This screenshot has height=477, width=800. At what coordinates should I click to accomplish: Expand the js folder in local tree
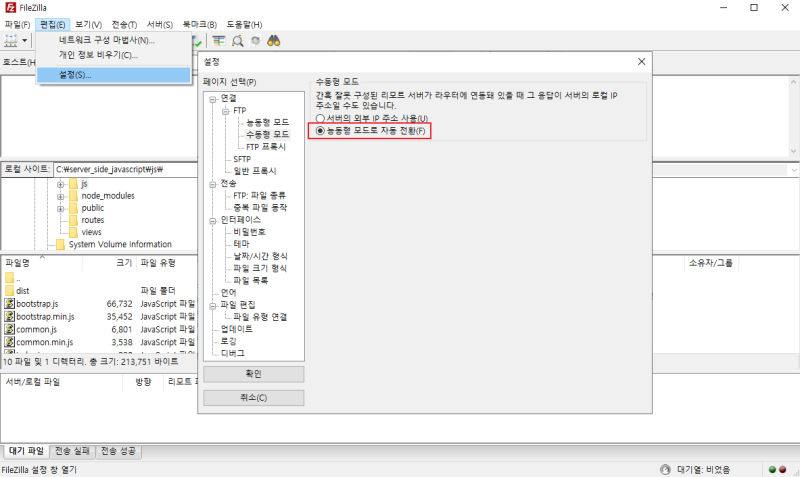pos(61,184)
